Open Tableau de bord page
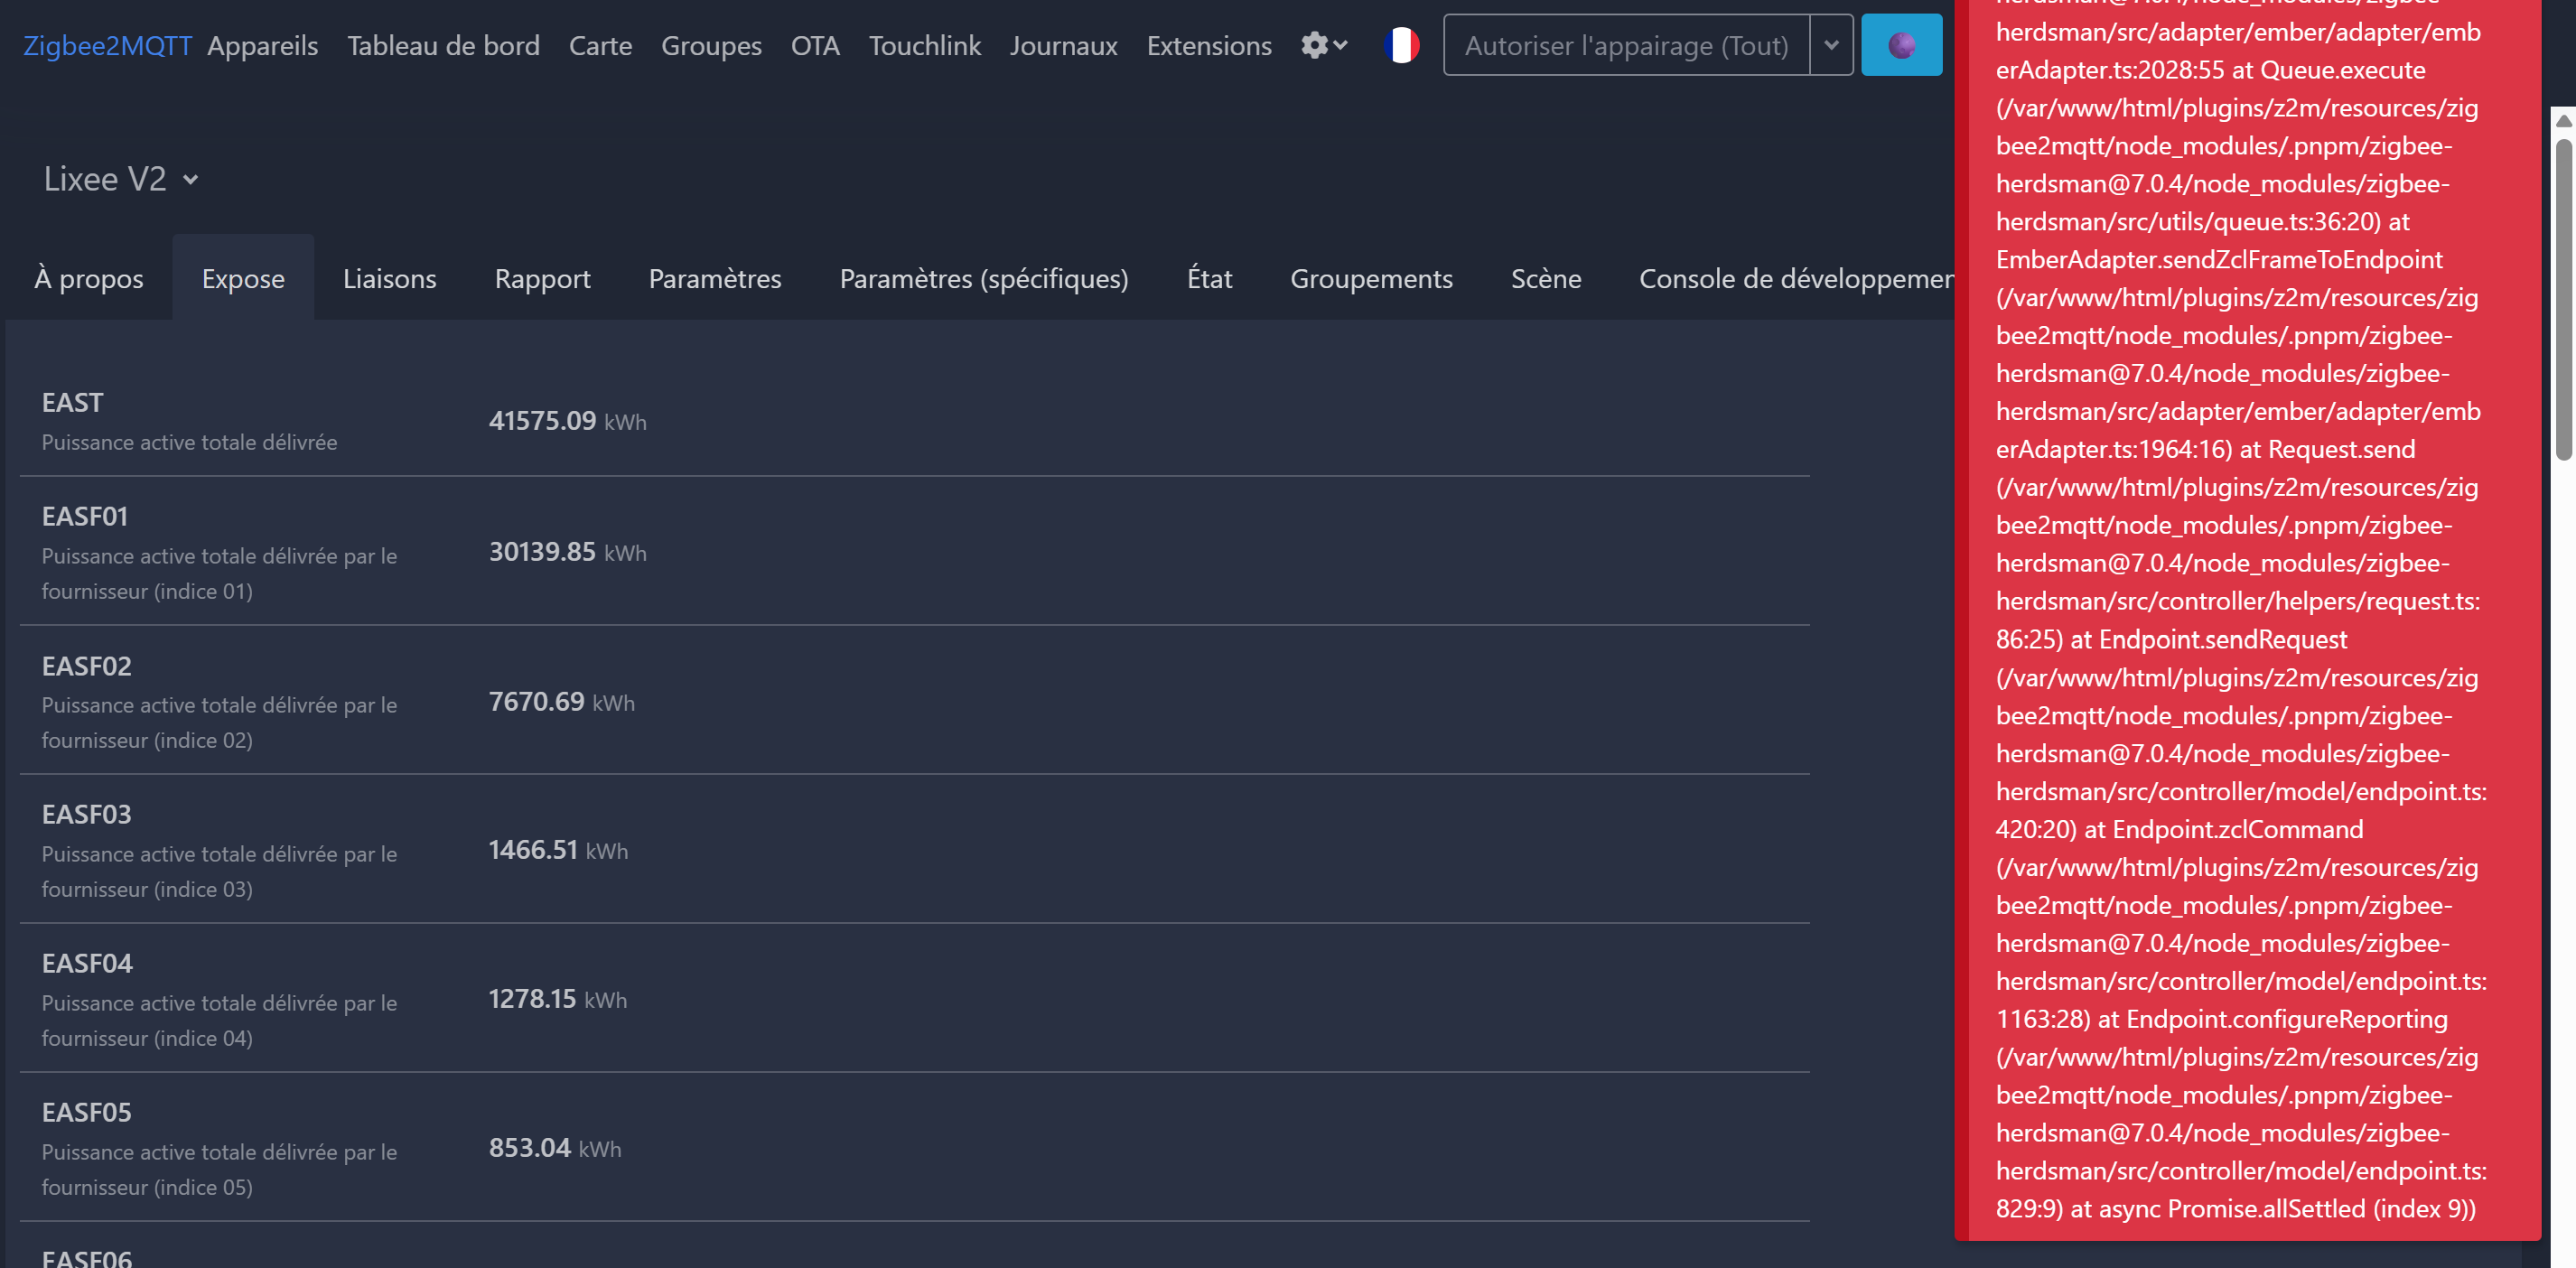This screenshot has height=1268, width=2576. tap(443, 45)
